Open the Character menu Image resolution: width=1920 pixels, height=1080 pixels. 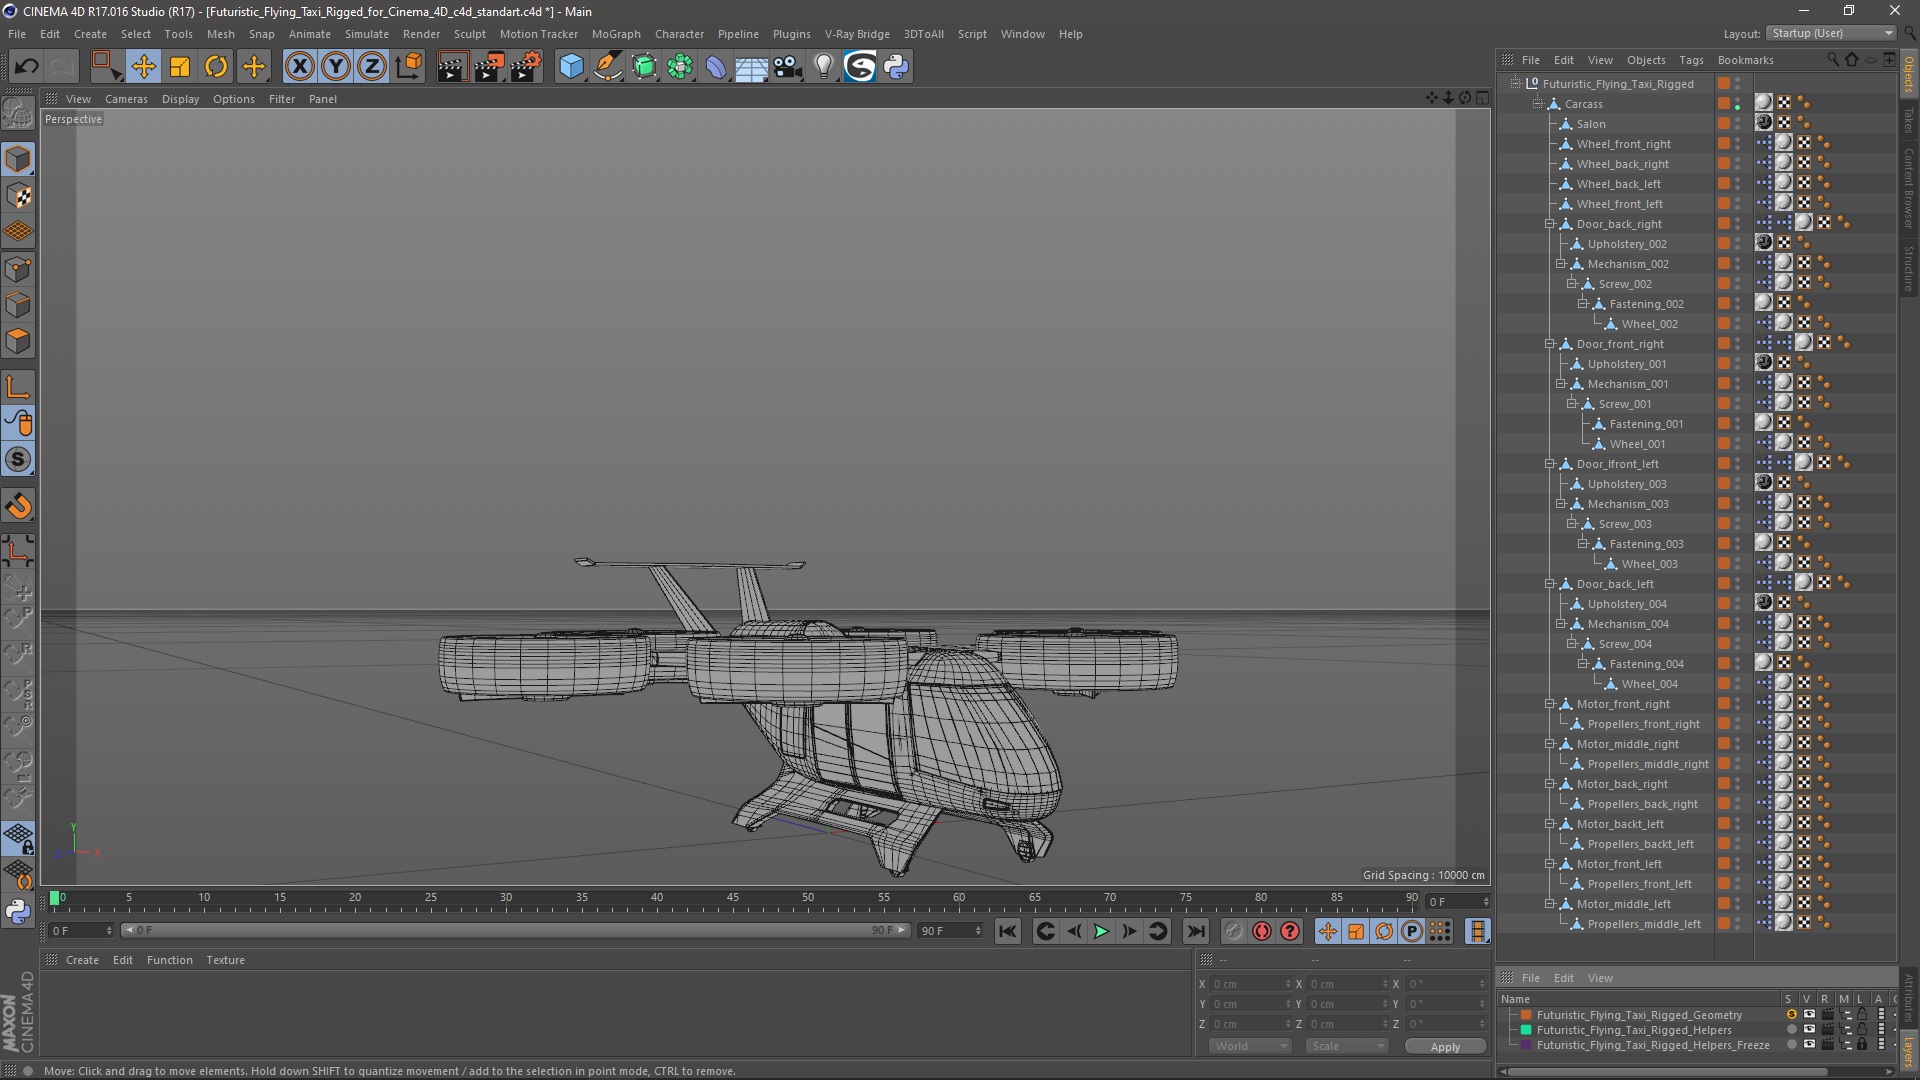[679, 34]
